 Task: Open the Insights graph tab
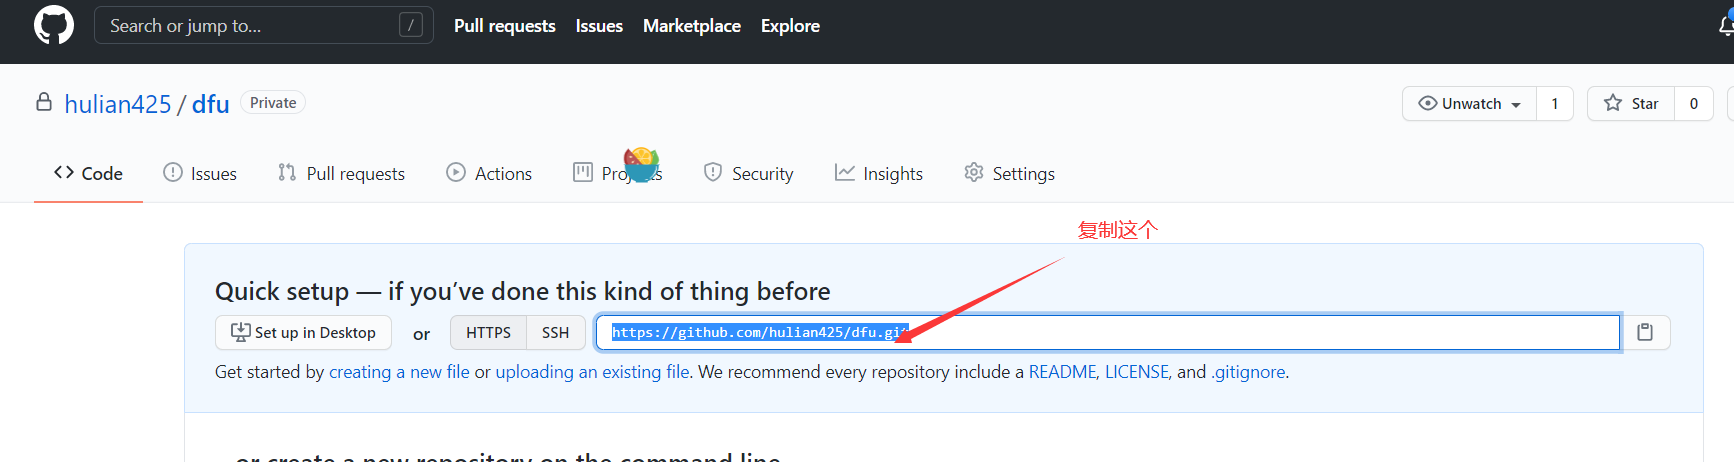[879, 173]
